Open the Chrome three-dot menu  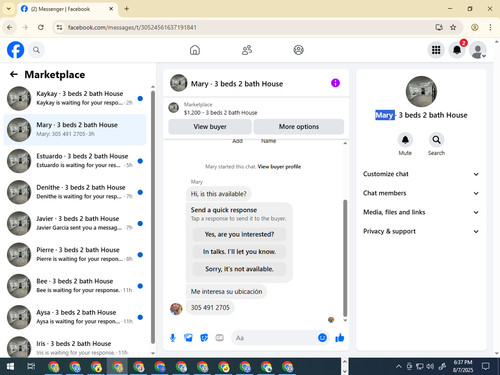click(490, 27)
